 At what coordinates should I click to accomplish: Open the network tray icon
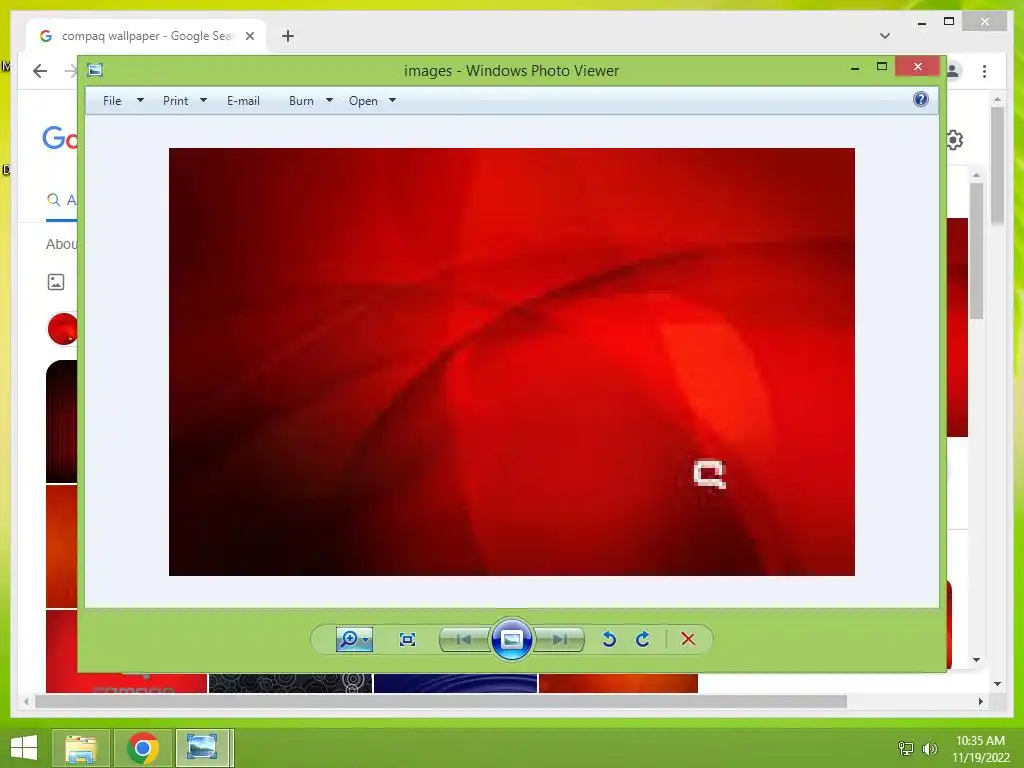(906, 748)
